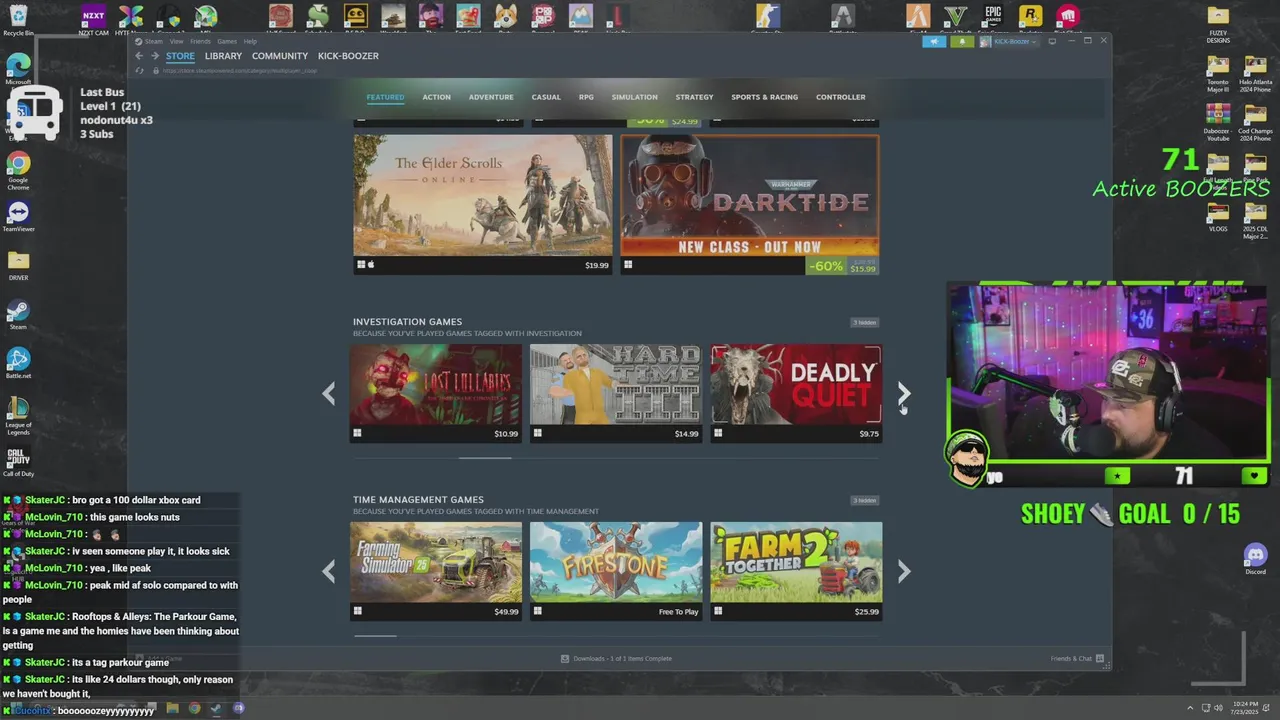Open Discord desktop shortcut
This screenshot has height=720, width=1280.
1255,559
